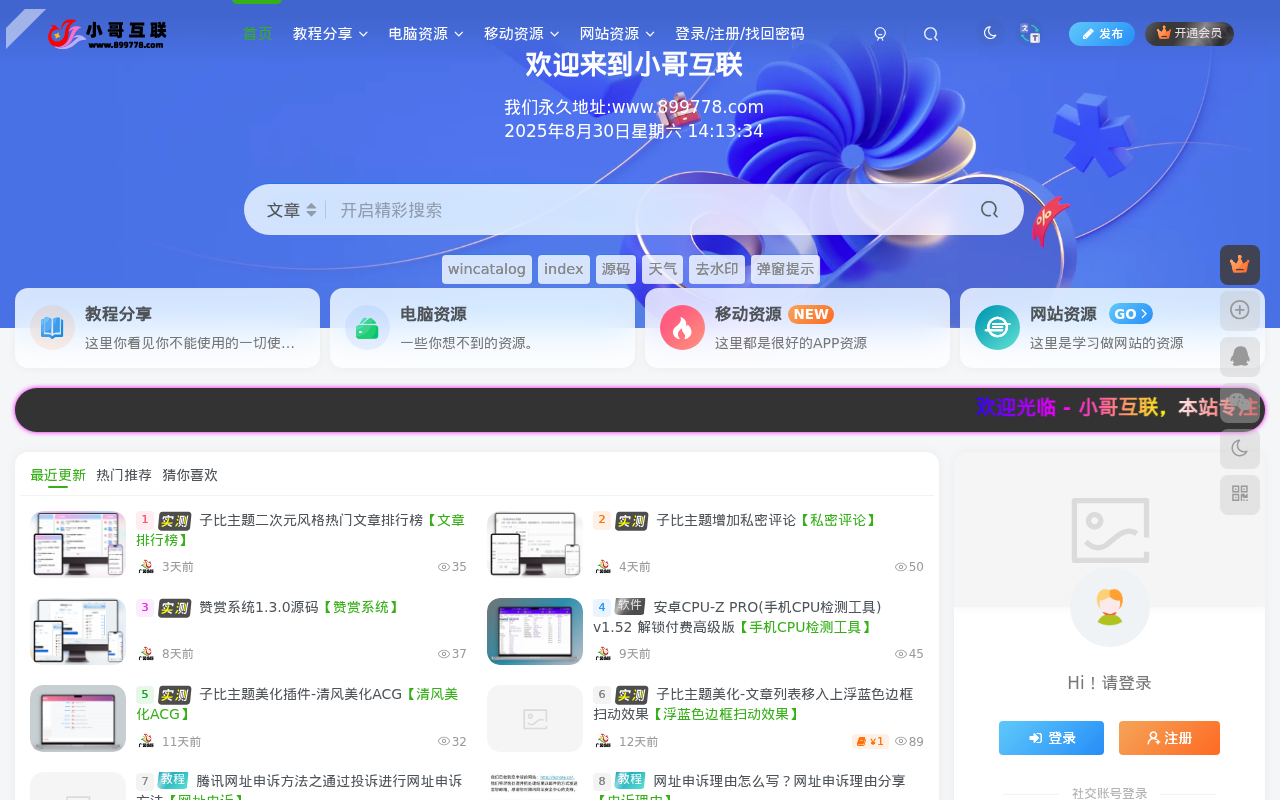The width and height of the screenshot is (1280, 800).
Task: Open the header profile/badge icon
Action: (880, 34)
